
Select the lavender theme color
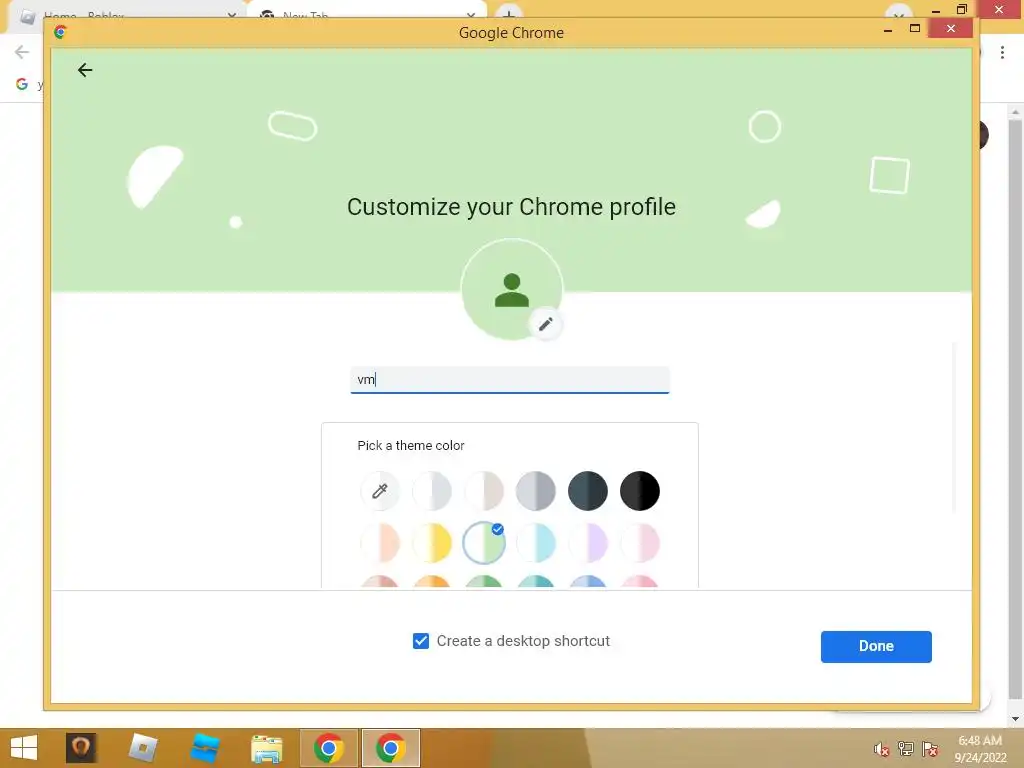coord(588,543)
